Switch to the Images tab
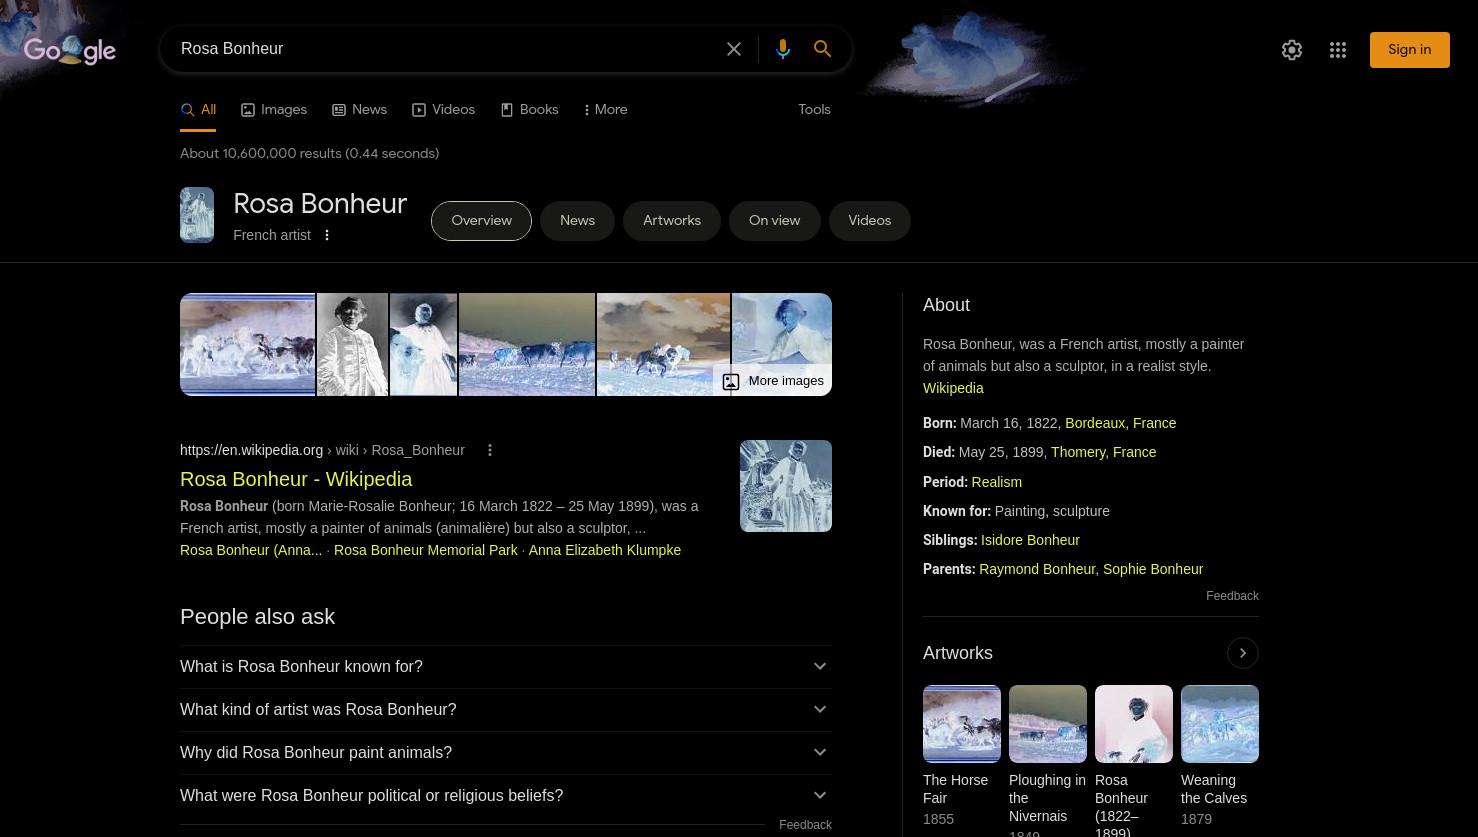The height and width of the screenshot is (837, 1478). (274, 110)
